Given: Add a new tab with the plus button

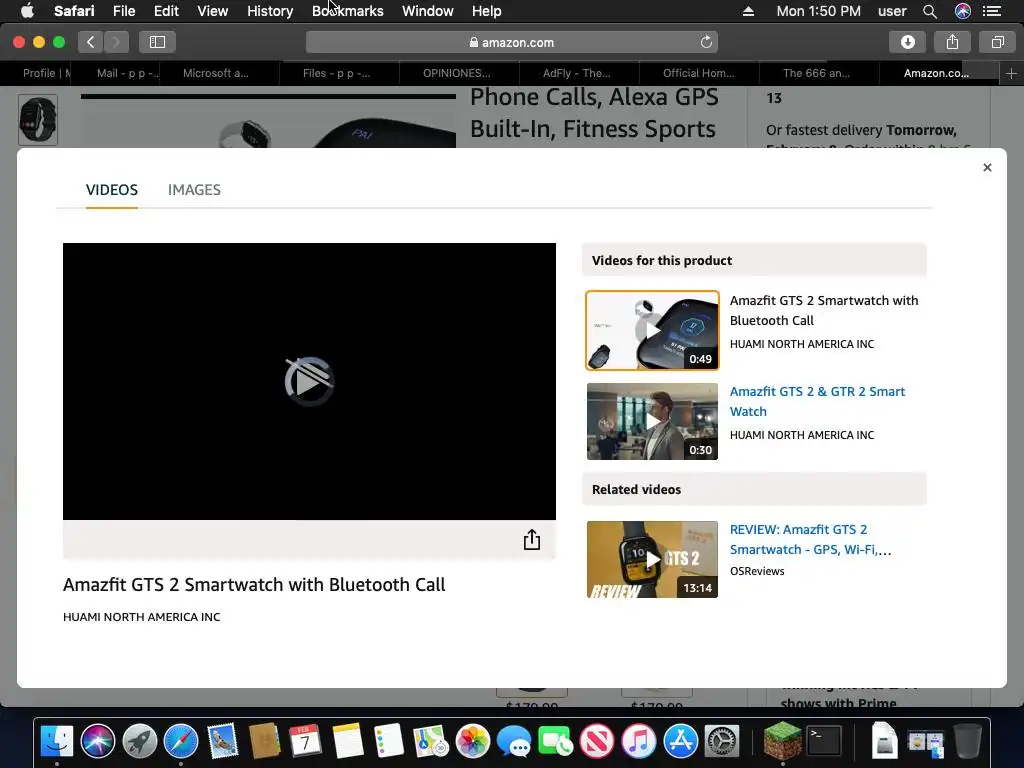Looking at the screenshot, I should pyautogui.click(x=1011, y=73).
